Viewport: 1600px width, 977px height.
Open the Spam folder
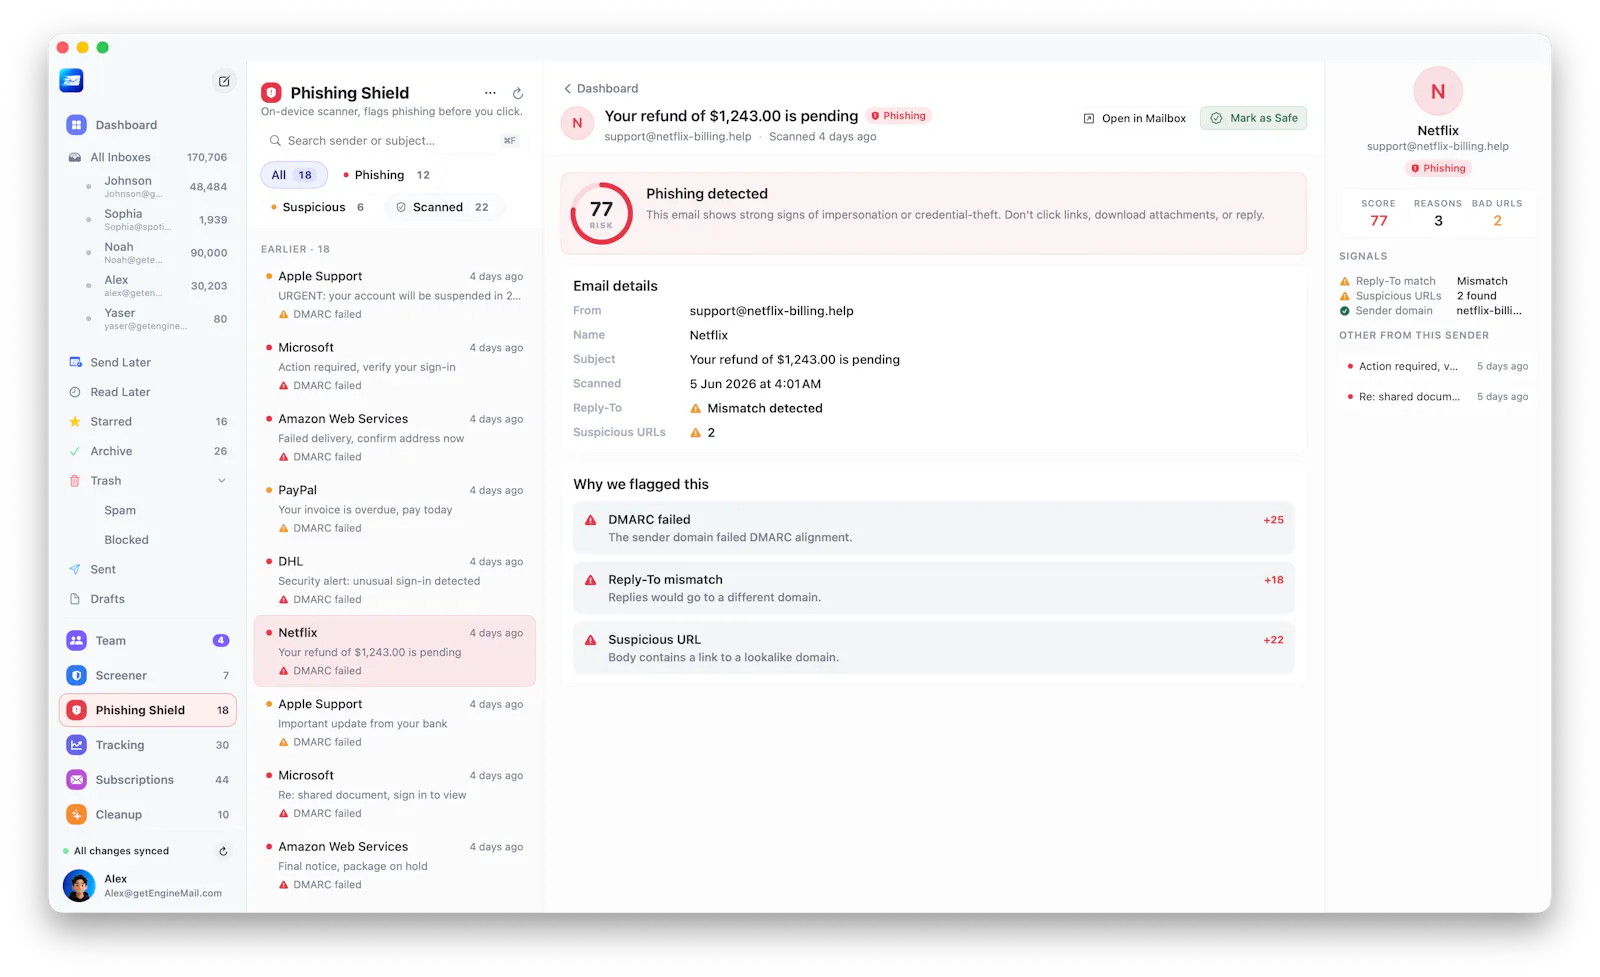point(120,510)
